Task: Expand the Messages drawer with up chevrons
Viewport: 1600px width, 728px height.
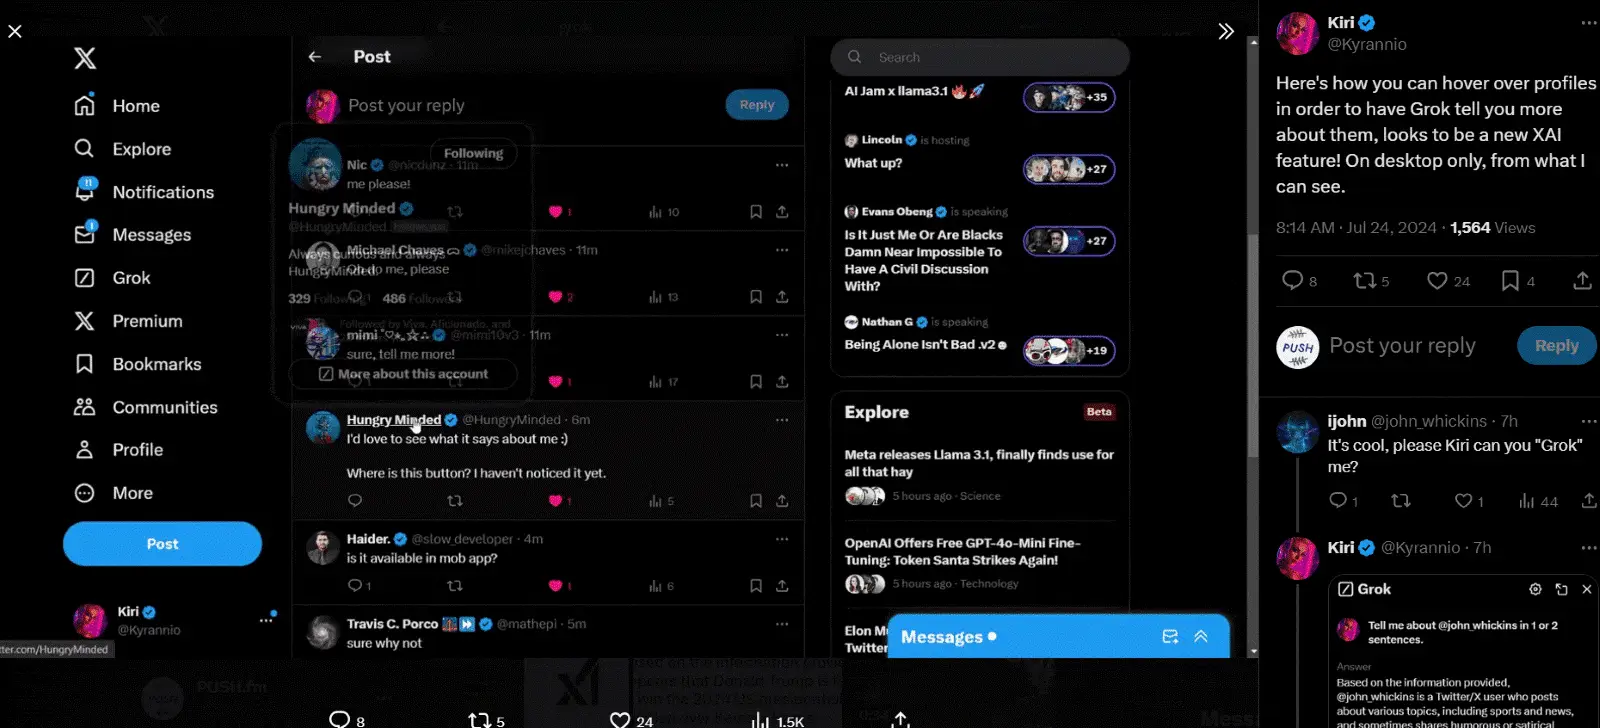Action: pyautogui.click(x=1201, y=637)
